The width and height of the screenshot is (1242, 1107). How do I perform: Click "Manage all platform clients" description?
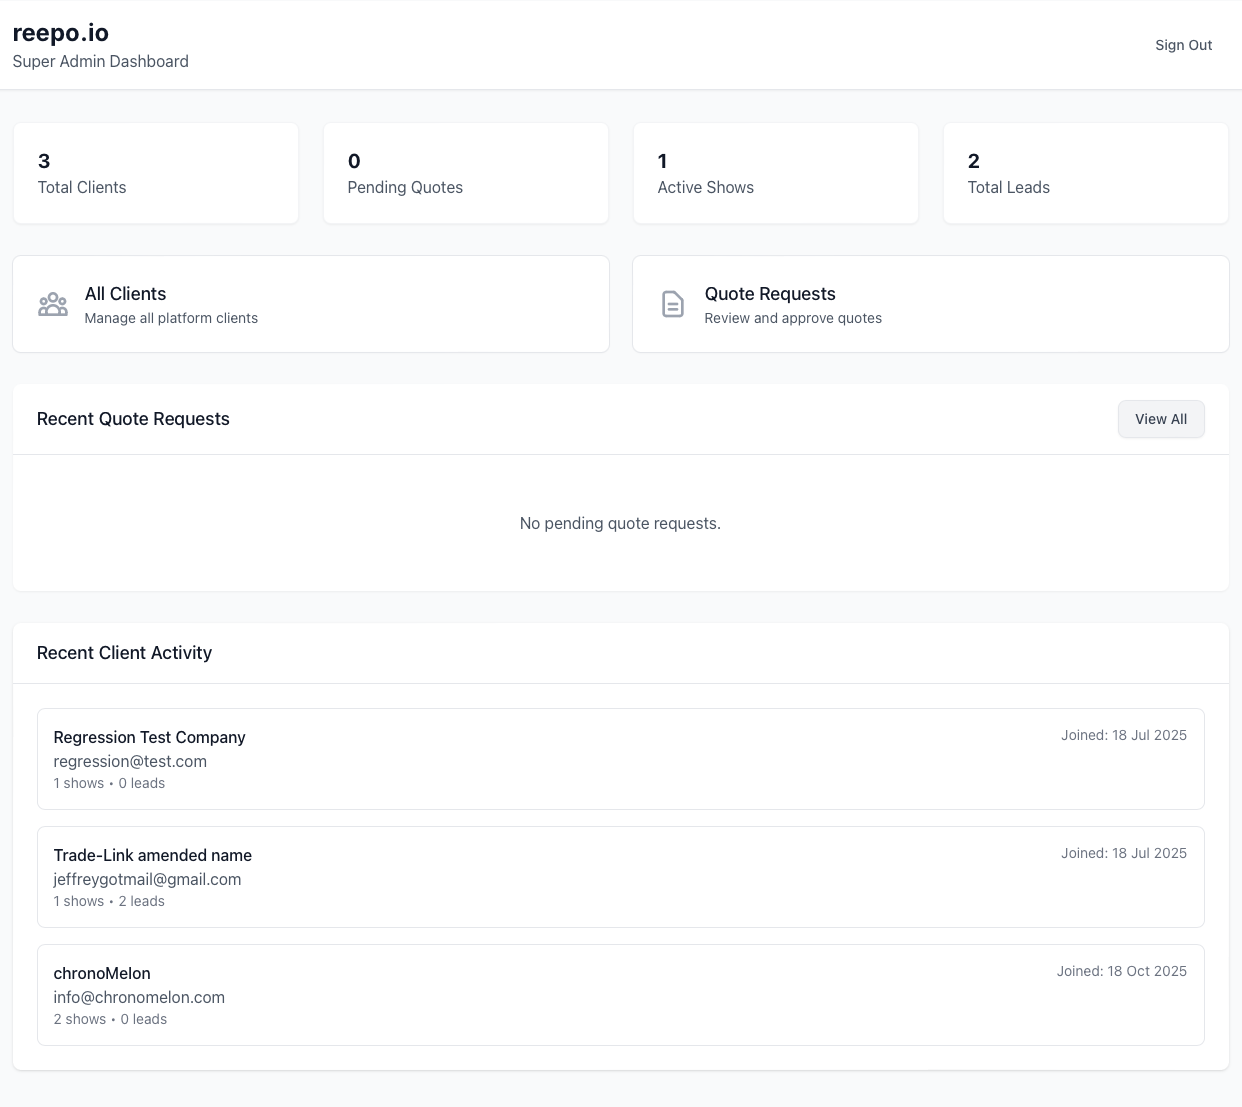(171, 318)
